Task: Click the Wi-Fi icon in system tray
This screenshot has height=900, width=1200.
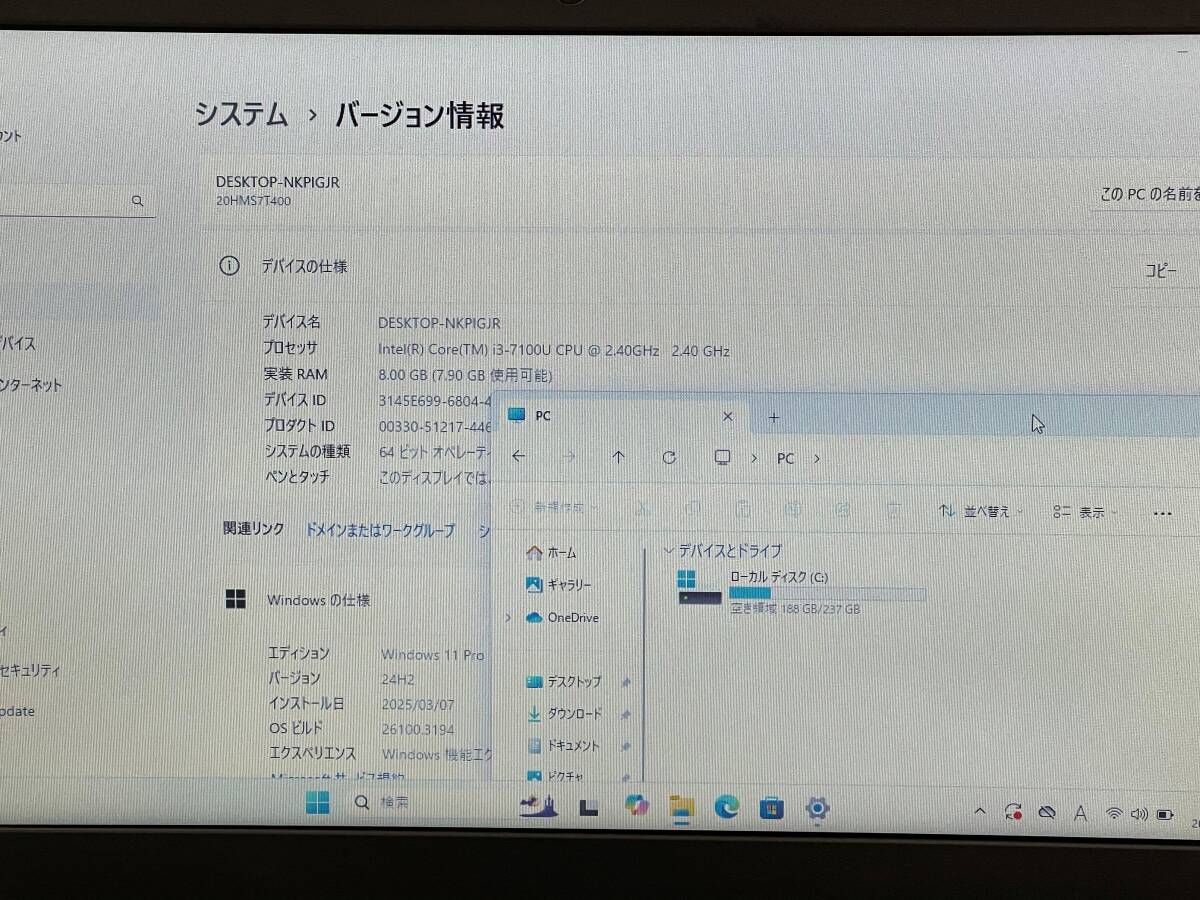Action: 1113,814
